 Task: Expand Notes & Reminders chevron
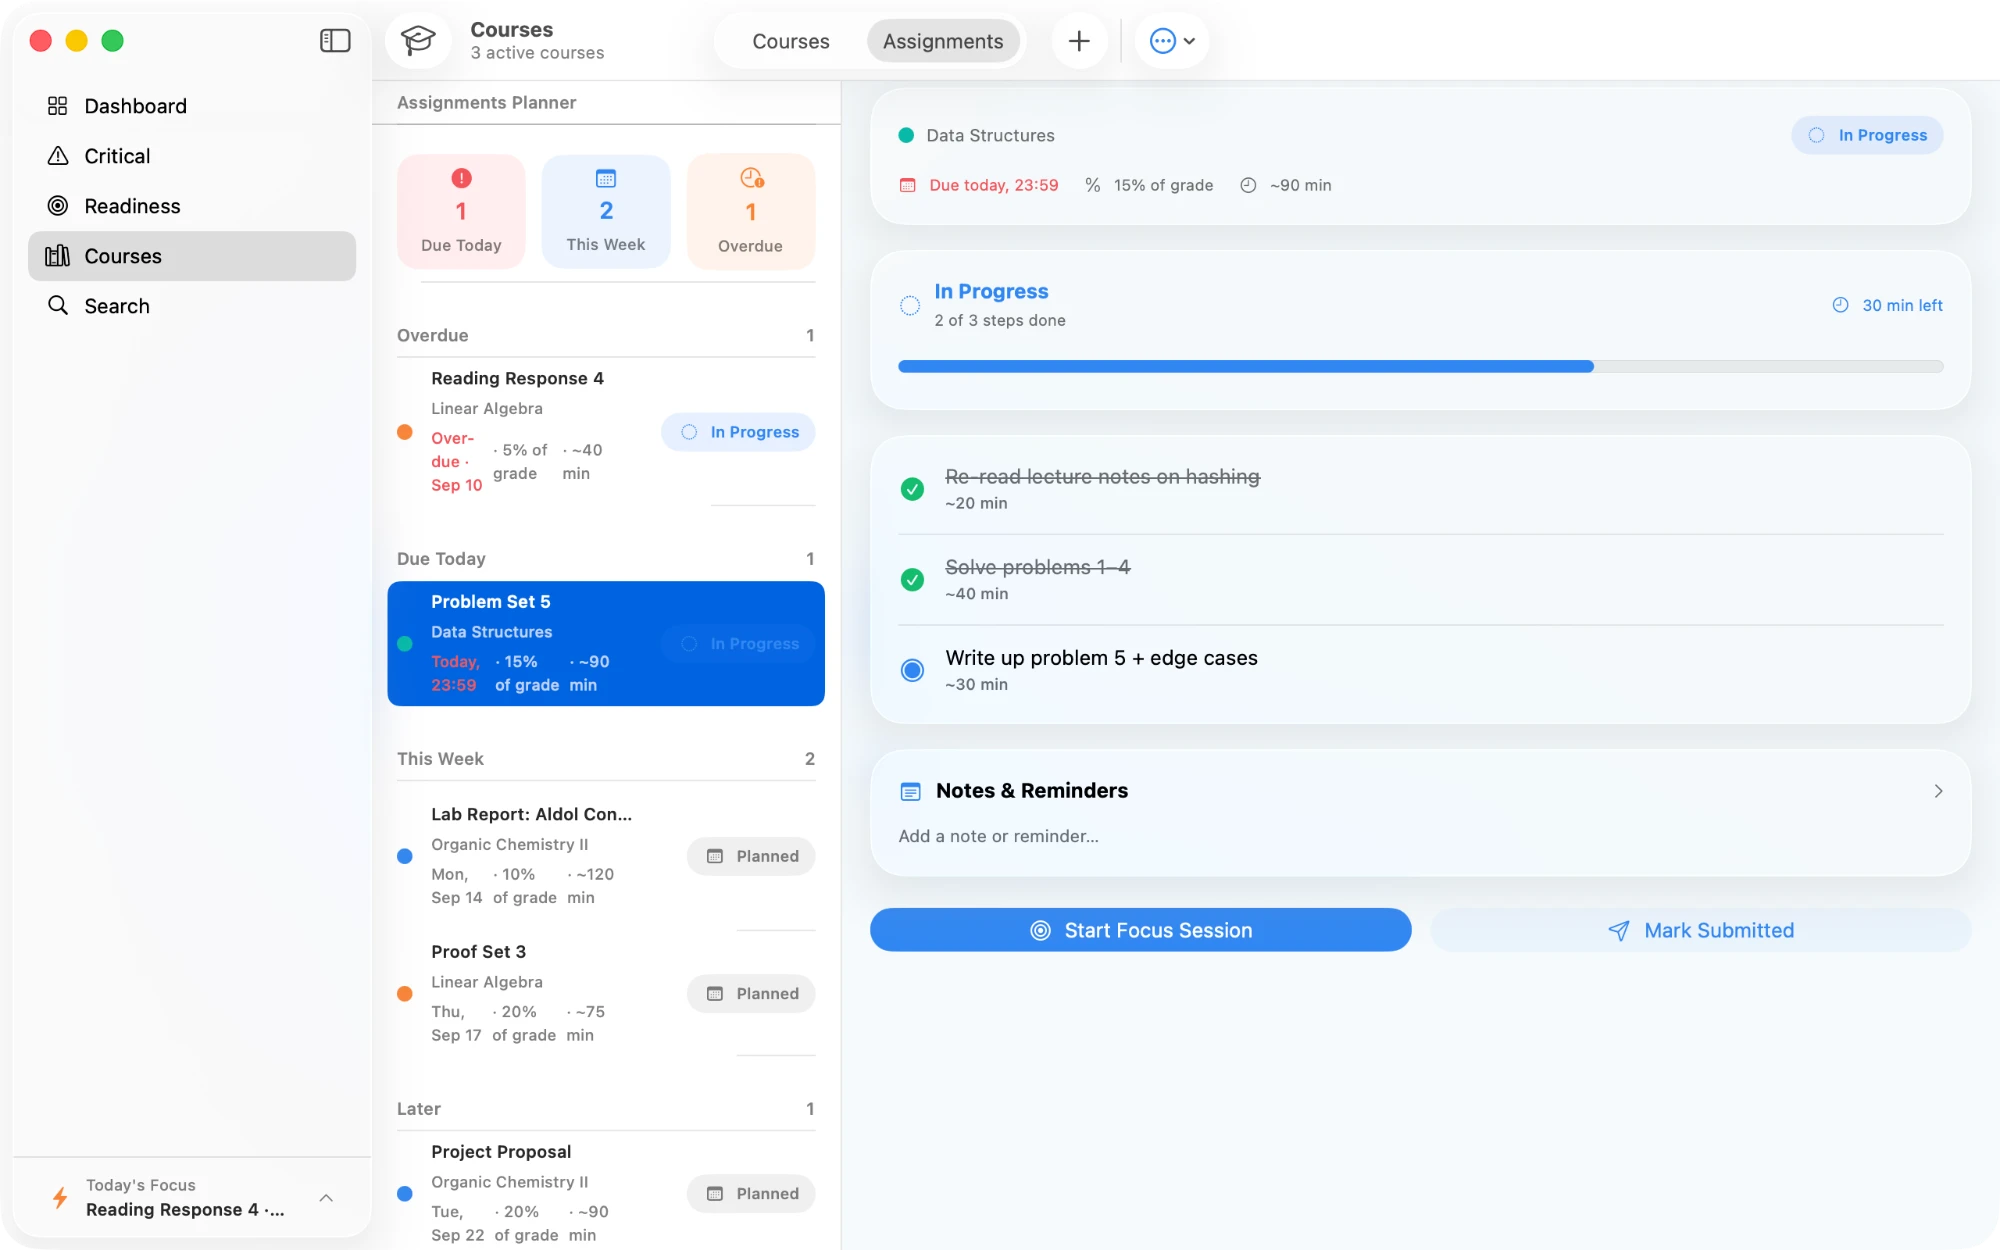click(x=1938, y=791)
